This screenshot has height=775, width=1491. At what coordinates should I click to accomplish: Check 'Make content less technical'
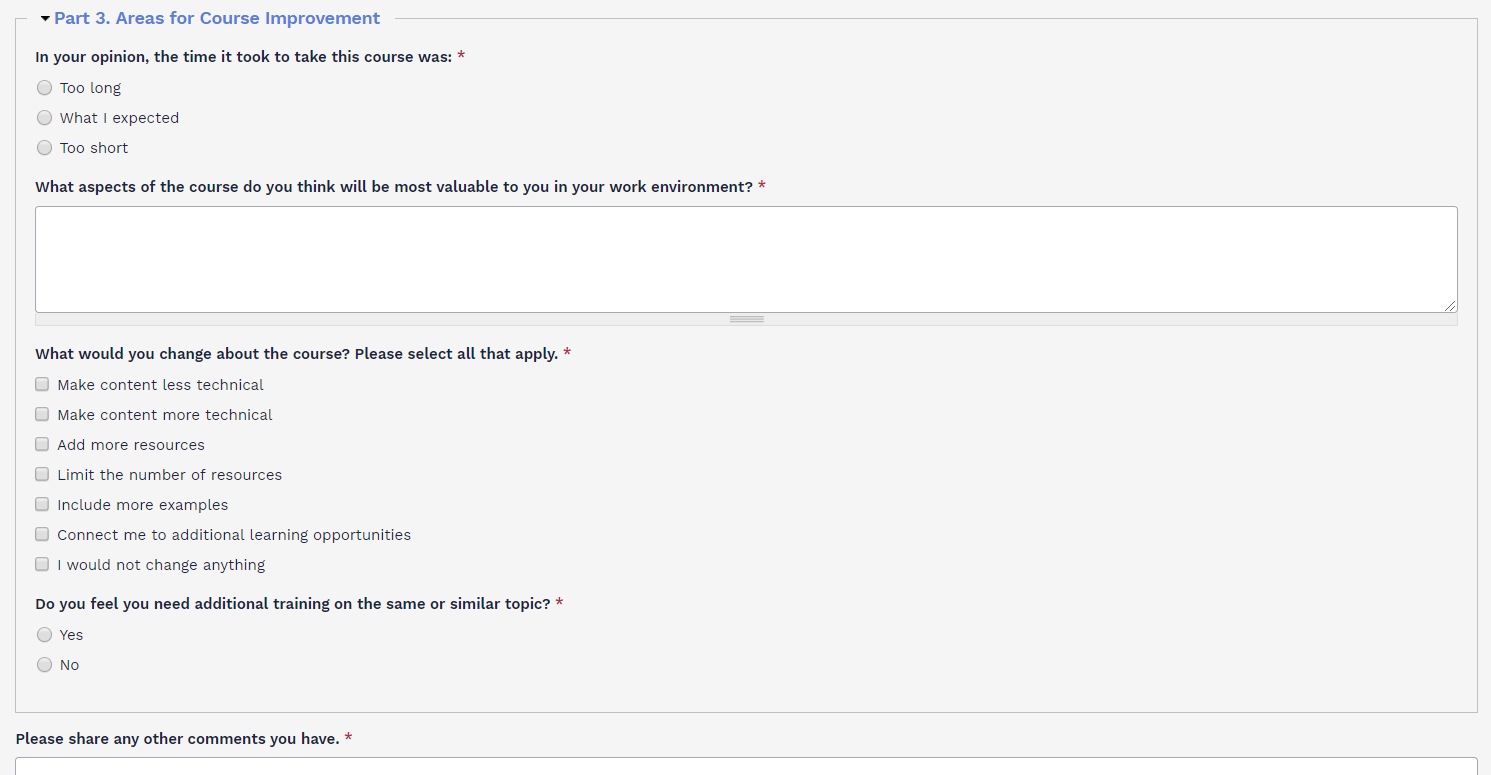click(42, 384)
